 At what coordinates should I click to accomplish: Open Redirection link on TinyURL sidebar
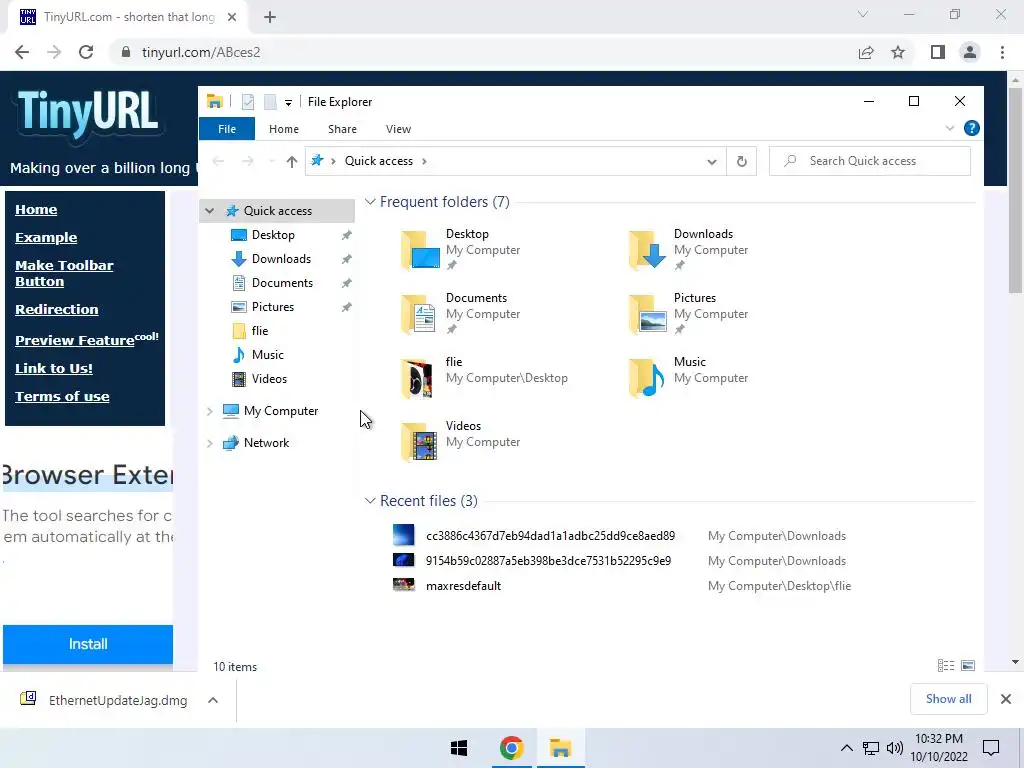point(56,310)
